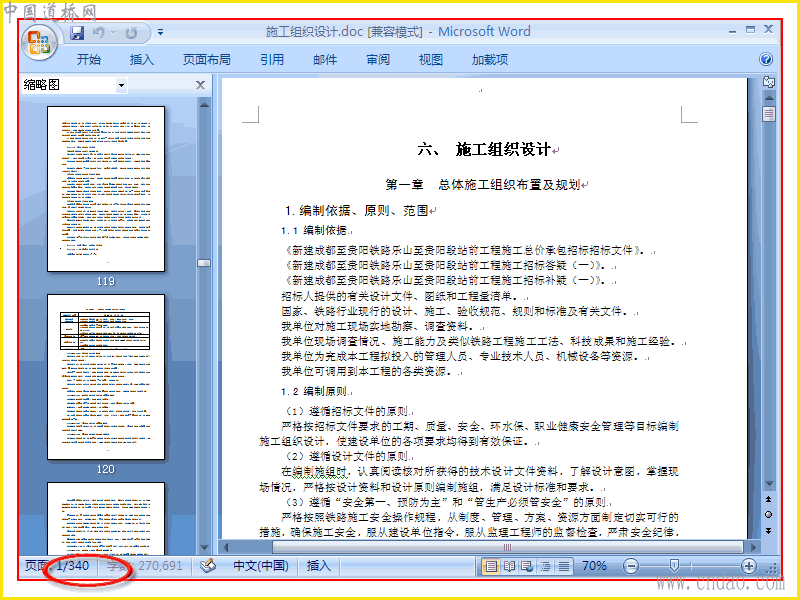Click the Redo icon in quick access toolbar
Viewport: 800px width, 600px height.
click(132, 33)
